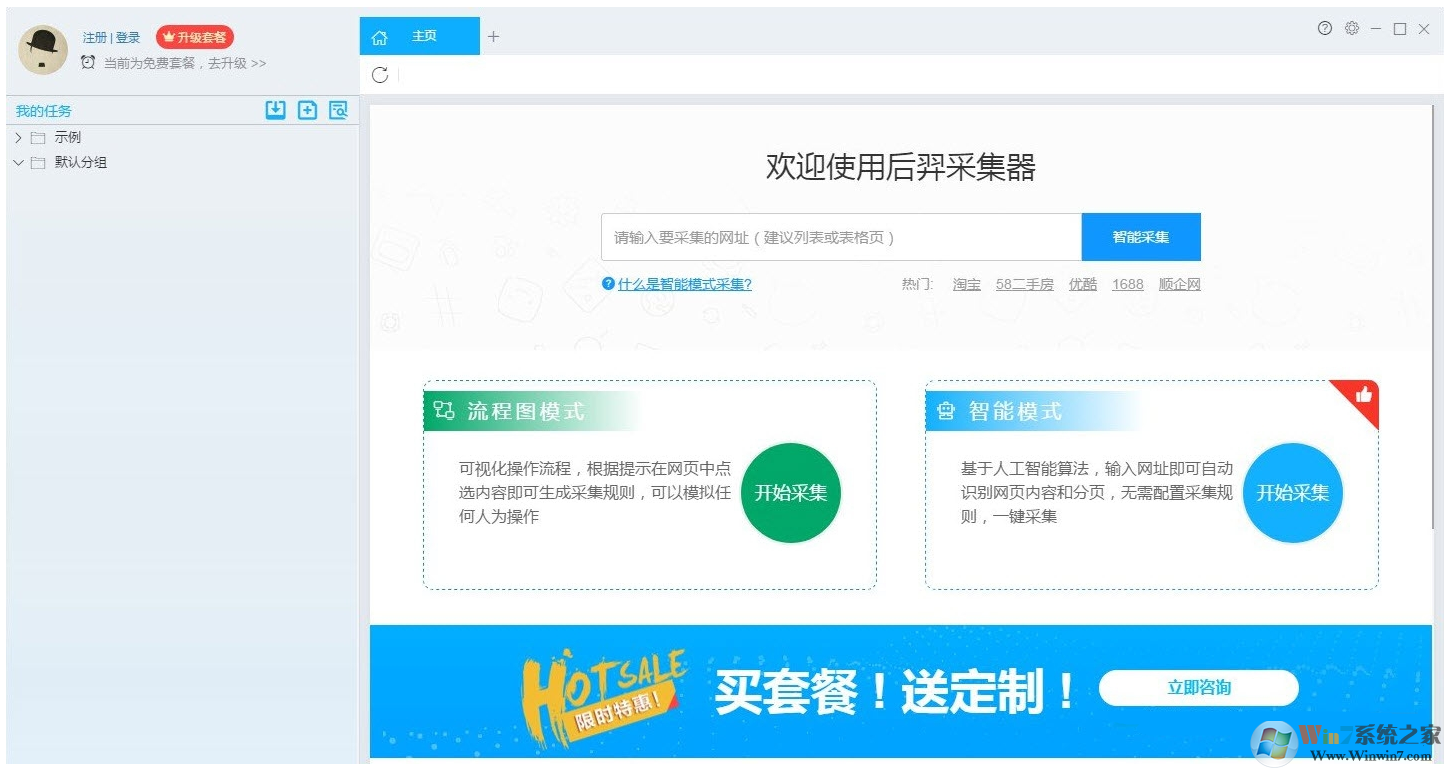Click the 智能采集 button
Viewport: 1448px width, 770px height.
click(x=1140, y=237)
